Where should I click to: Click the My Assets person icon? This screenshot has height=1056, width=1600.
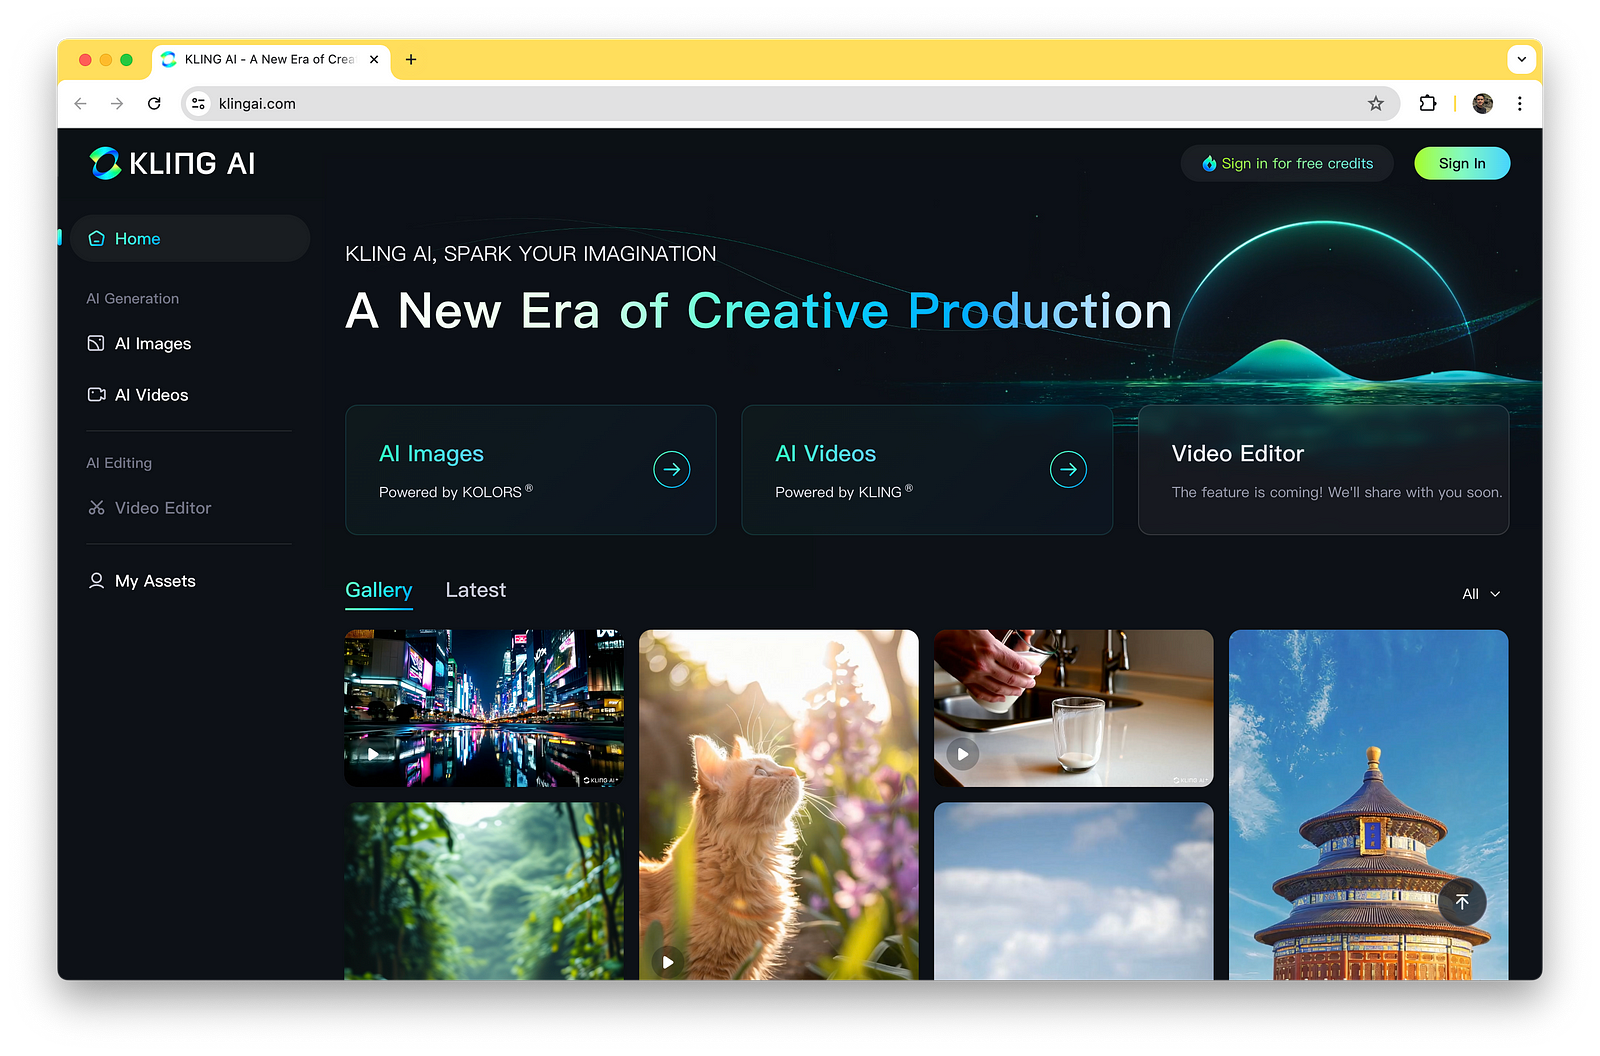tap(97, 581)
